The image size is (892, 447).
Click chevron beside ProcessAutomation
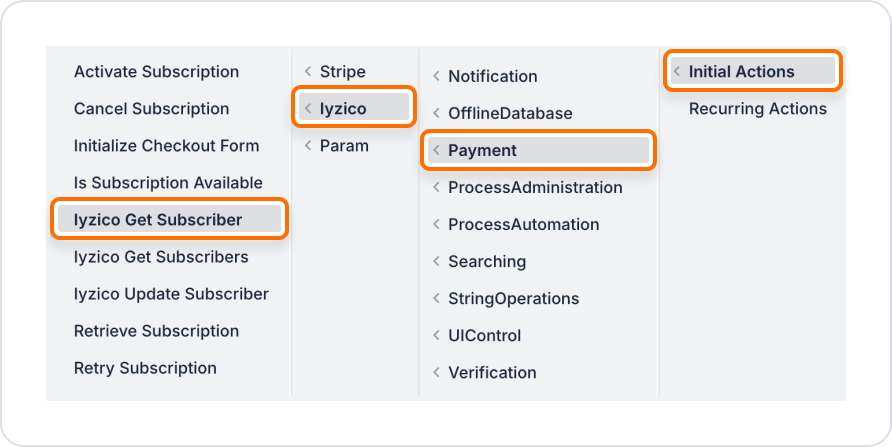coord(436,225)
